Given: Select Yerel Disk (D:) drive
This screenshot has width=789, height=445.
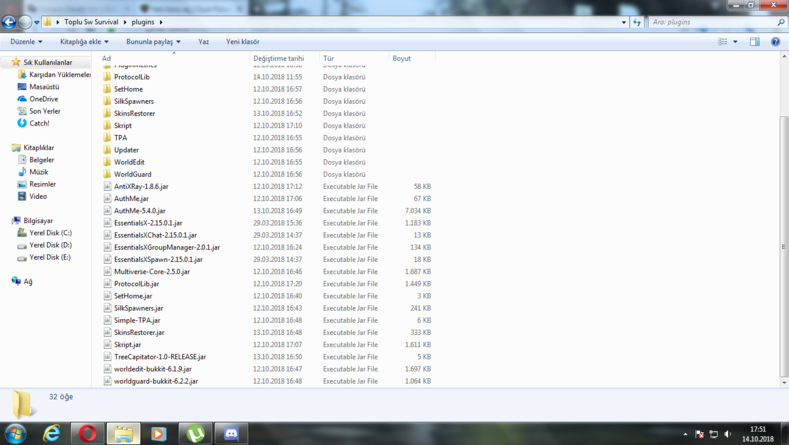Looking at the screenshot, I should coord(50,245).
